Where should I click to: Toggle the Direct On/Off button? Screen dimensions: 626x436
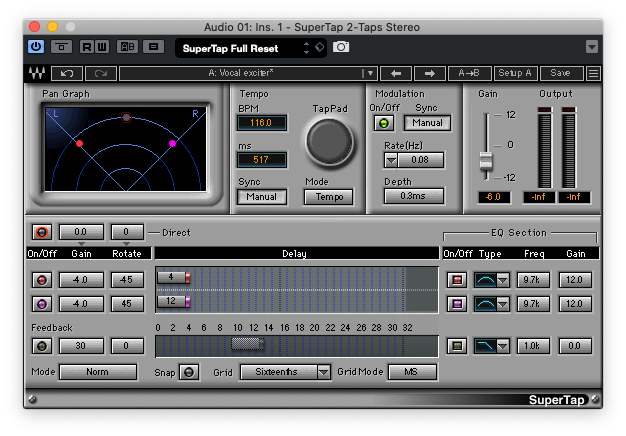tap(42, 232)
